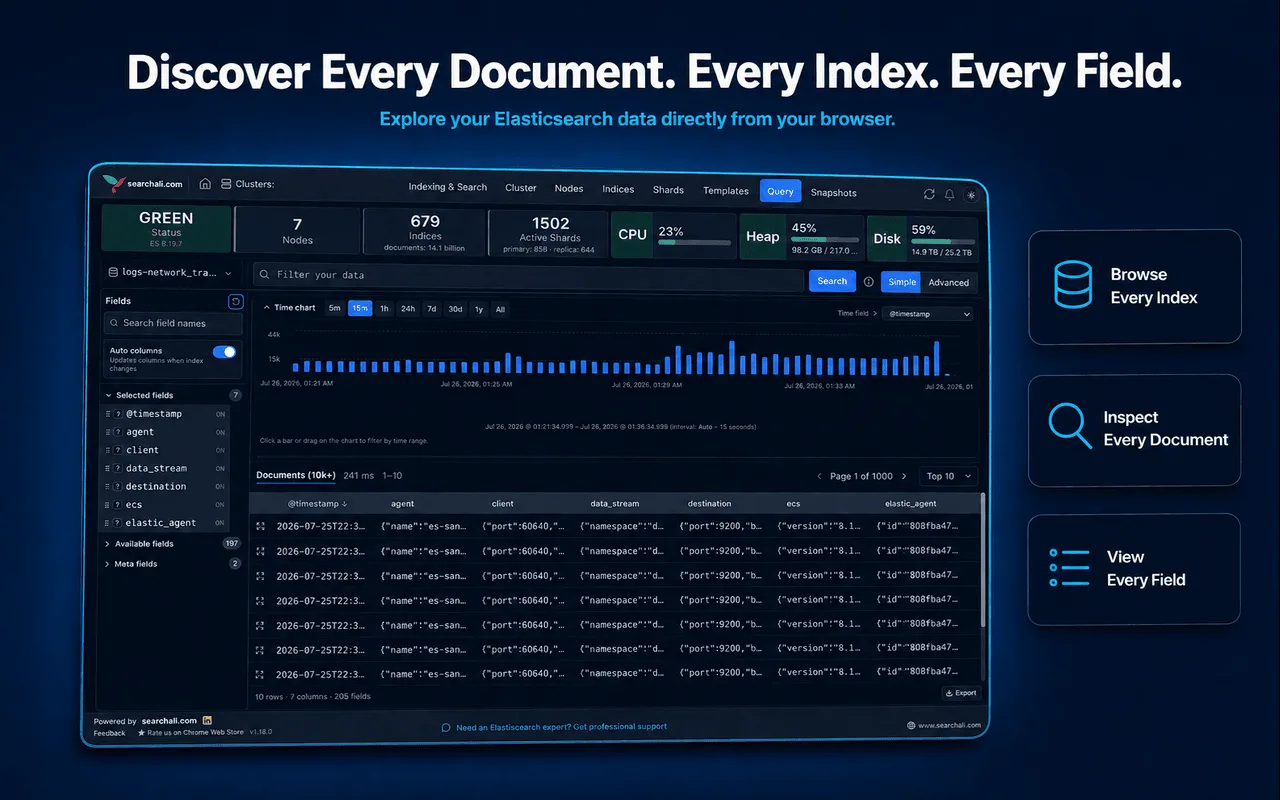Screen dimensions: 1280x800
Task: Click the searchali.com bird logo
Action: [114, 183]
